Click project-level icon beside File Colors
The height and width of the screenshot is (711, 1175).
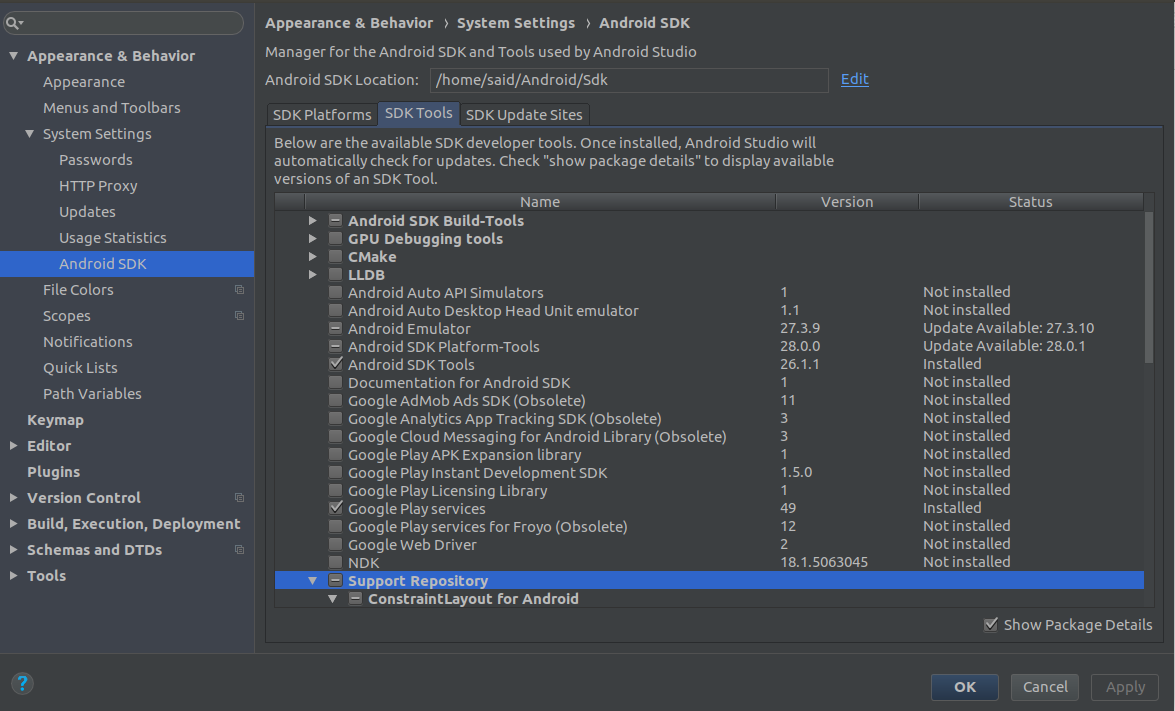pos(239,290)
